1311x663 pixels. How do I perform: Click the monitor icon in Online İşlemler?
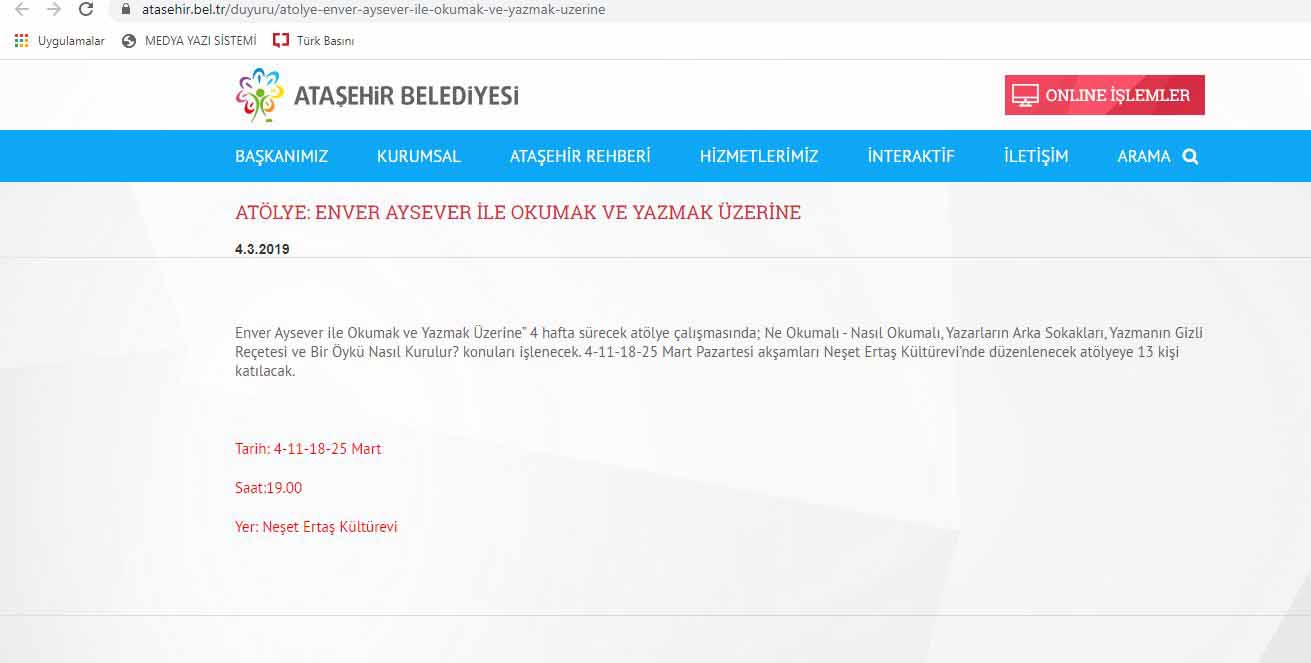(x=1025, y=95)
